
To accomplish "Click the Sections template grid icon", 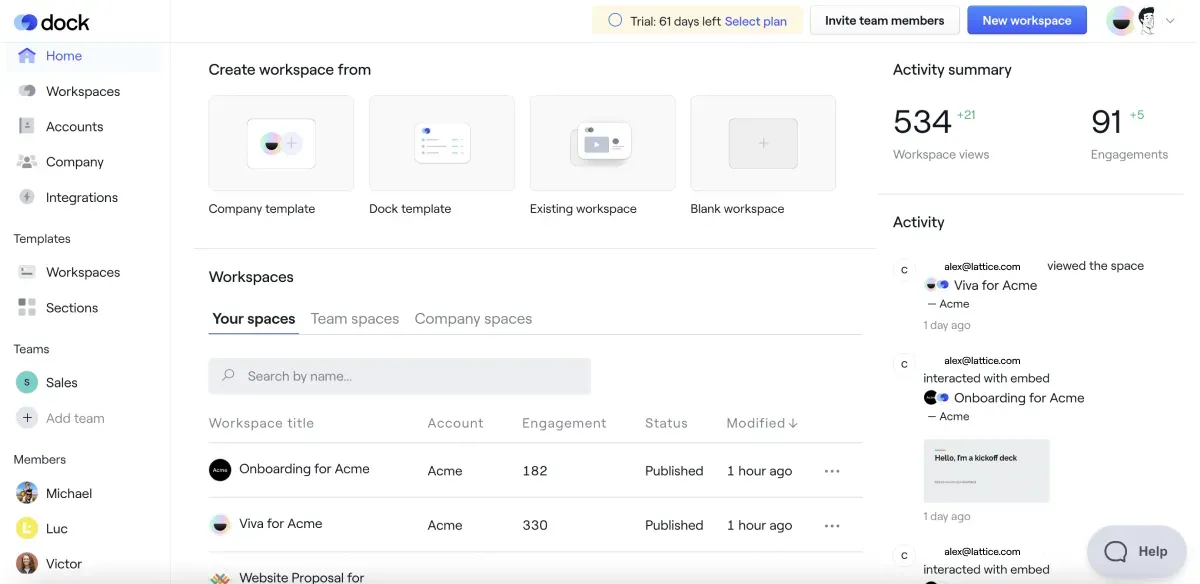I will (27, 307).
